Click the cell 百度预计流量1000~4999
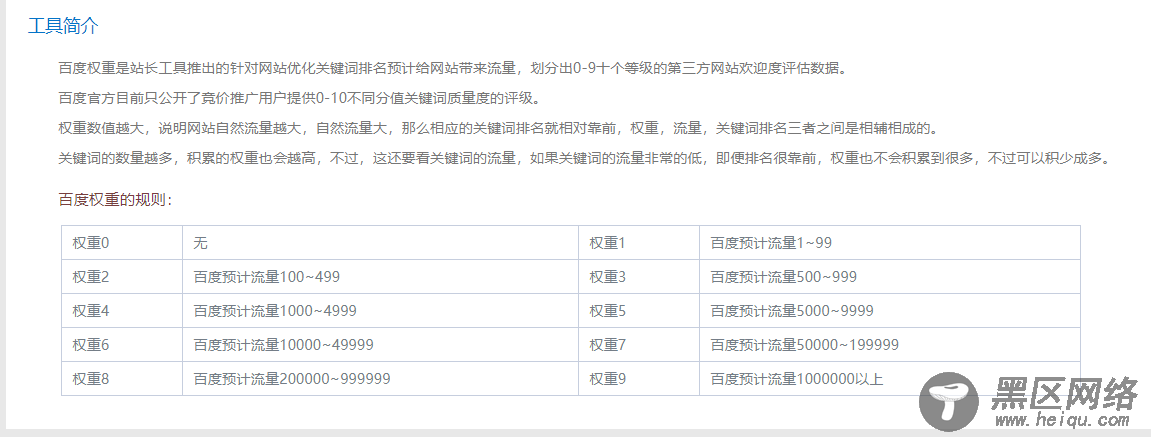Image resolution: width=1151 pixels, height=437 pixels. [x=380, y=311]
